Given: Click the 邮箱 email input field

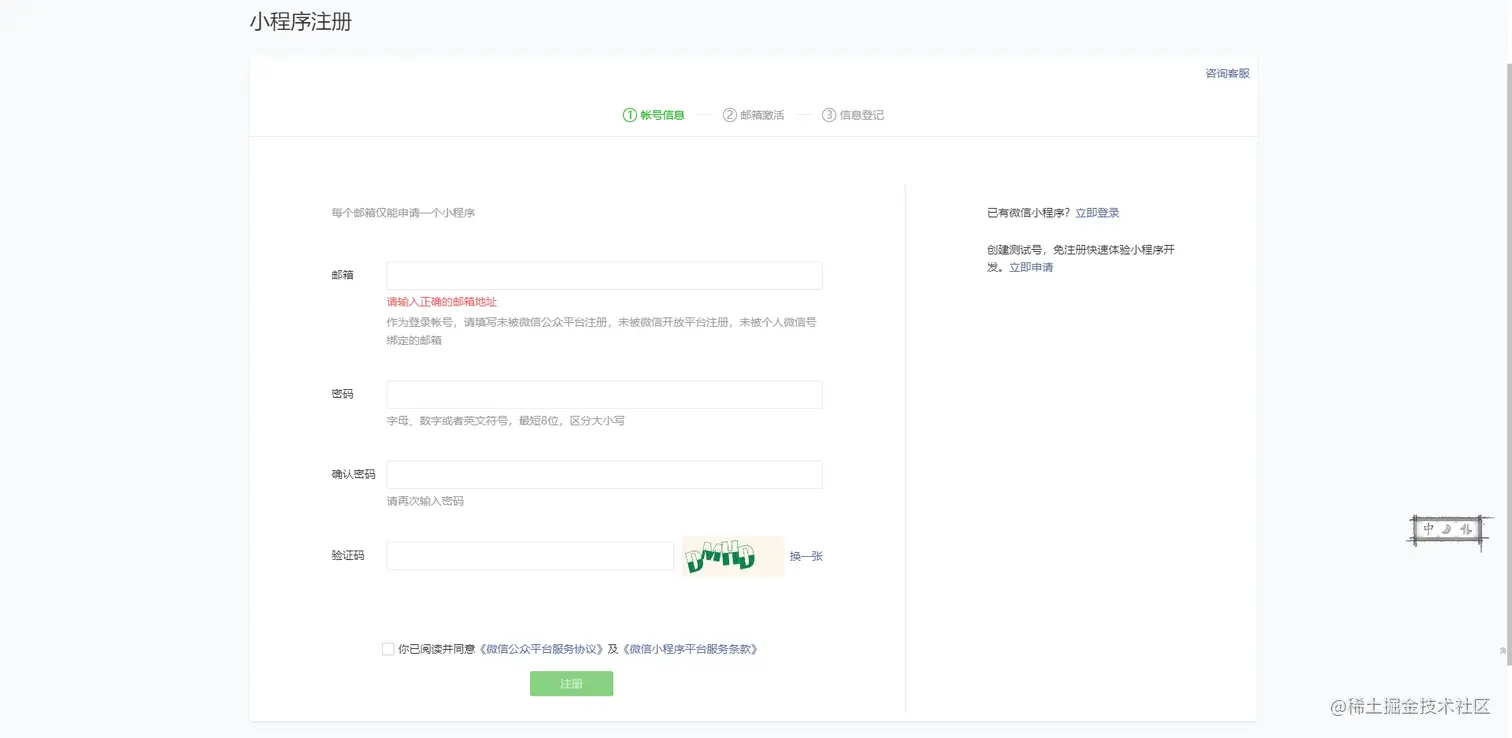Looking at the screenshot, I should click(x=604, y=275).
